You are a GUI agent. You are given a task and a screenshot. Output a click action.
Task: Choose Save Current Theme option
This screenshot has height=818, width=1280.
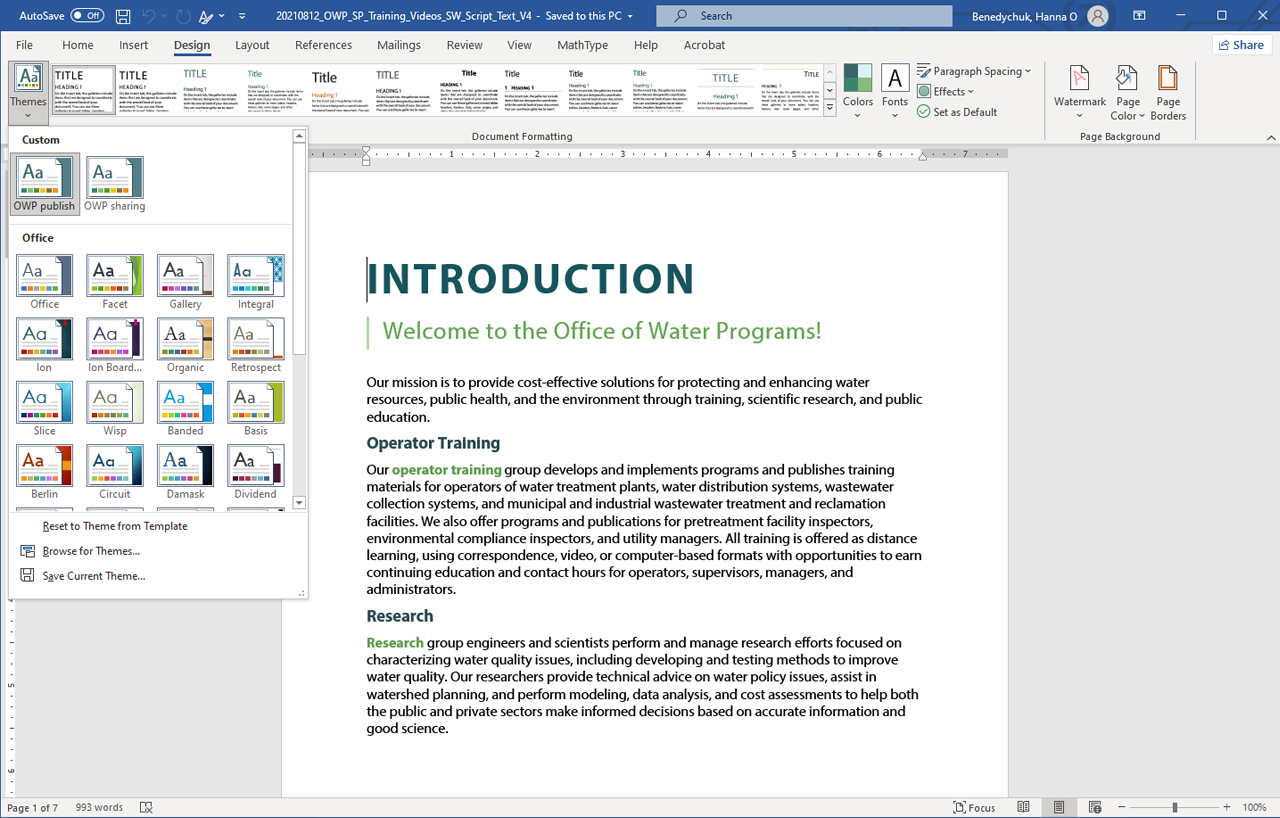coord(93,576)
